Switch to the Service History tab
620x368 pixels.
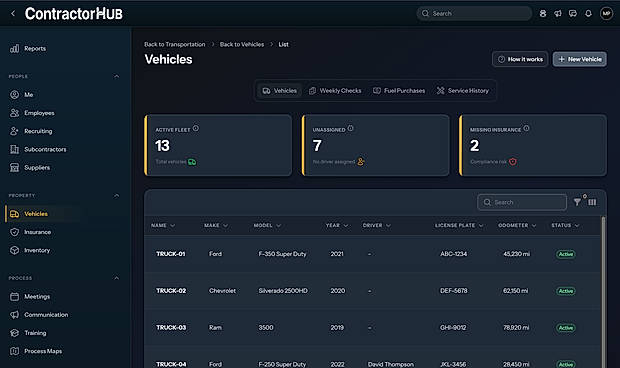[463, 91]
